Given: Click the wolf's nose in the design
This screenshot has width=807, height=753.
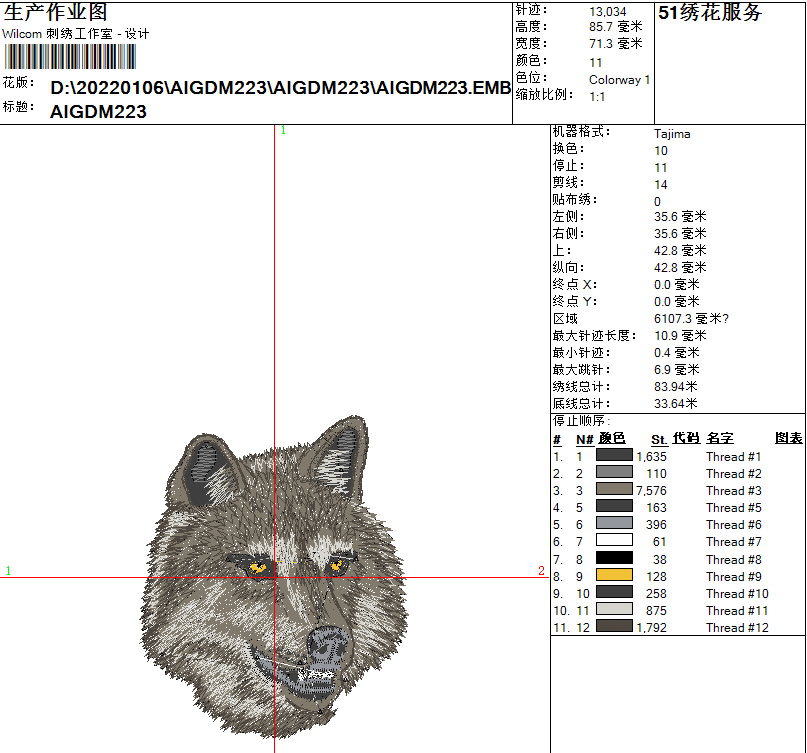Looking at the screenshot, I should [x=326, y=643].
